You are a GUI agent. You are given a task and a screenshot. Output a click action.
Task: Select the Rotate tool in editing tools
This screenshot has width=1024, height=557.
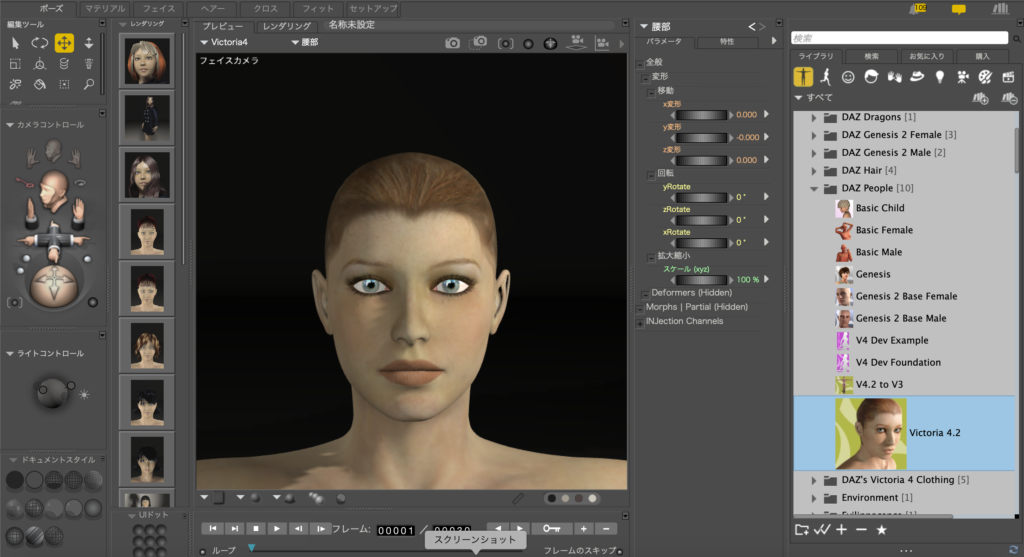point(39,42)
